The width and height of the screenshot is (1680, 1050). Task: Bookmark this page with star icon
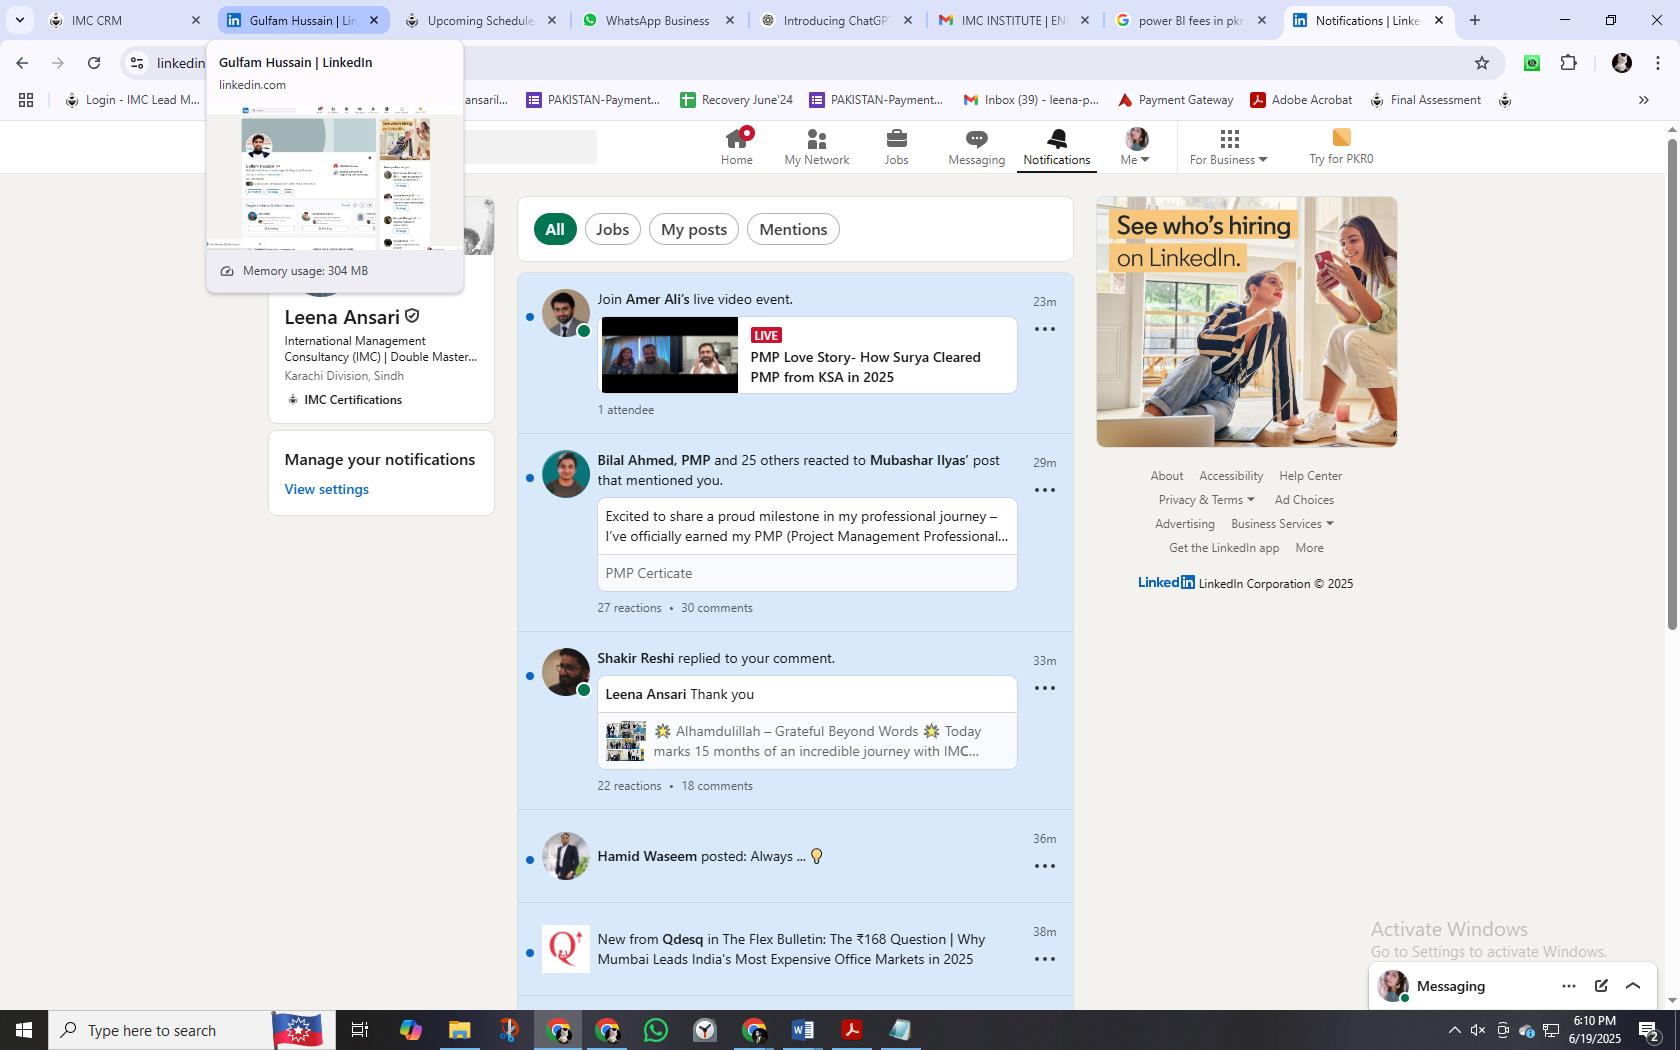tap(1481, 63)
